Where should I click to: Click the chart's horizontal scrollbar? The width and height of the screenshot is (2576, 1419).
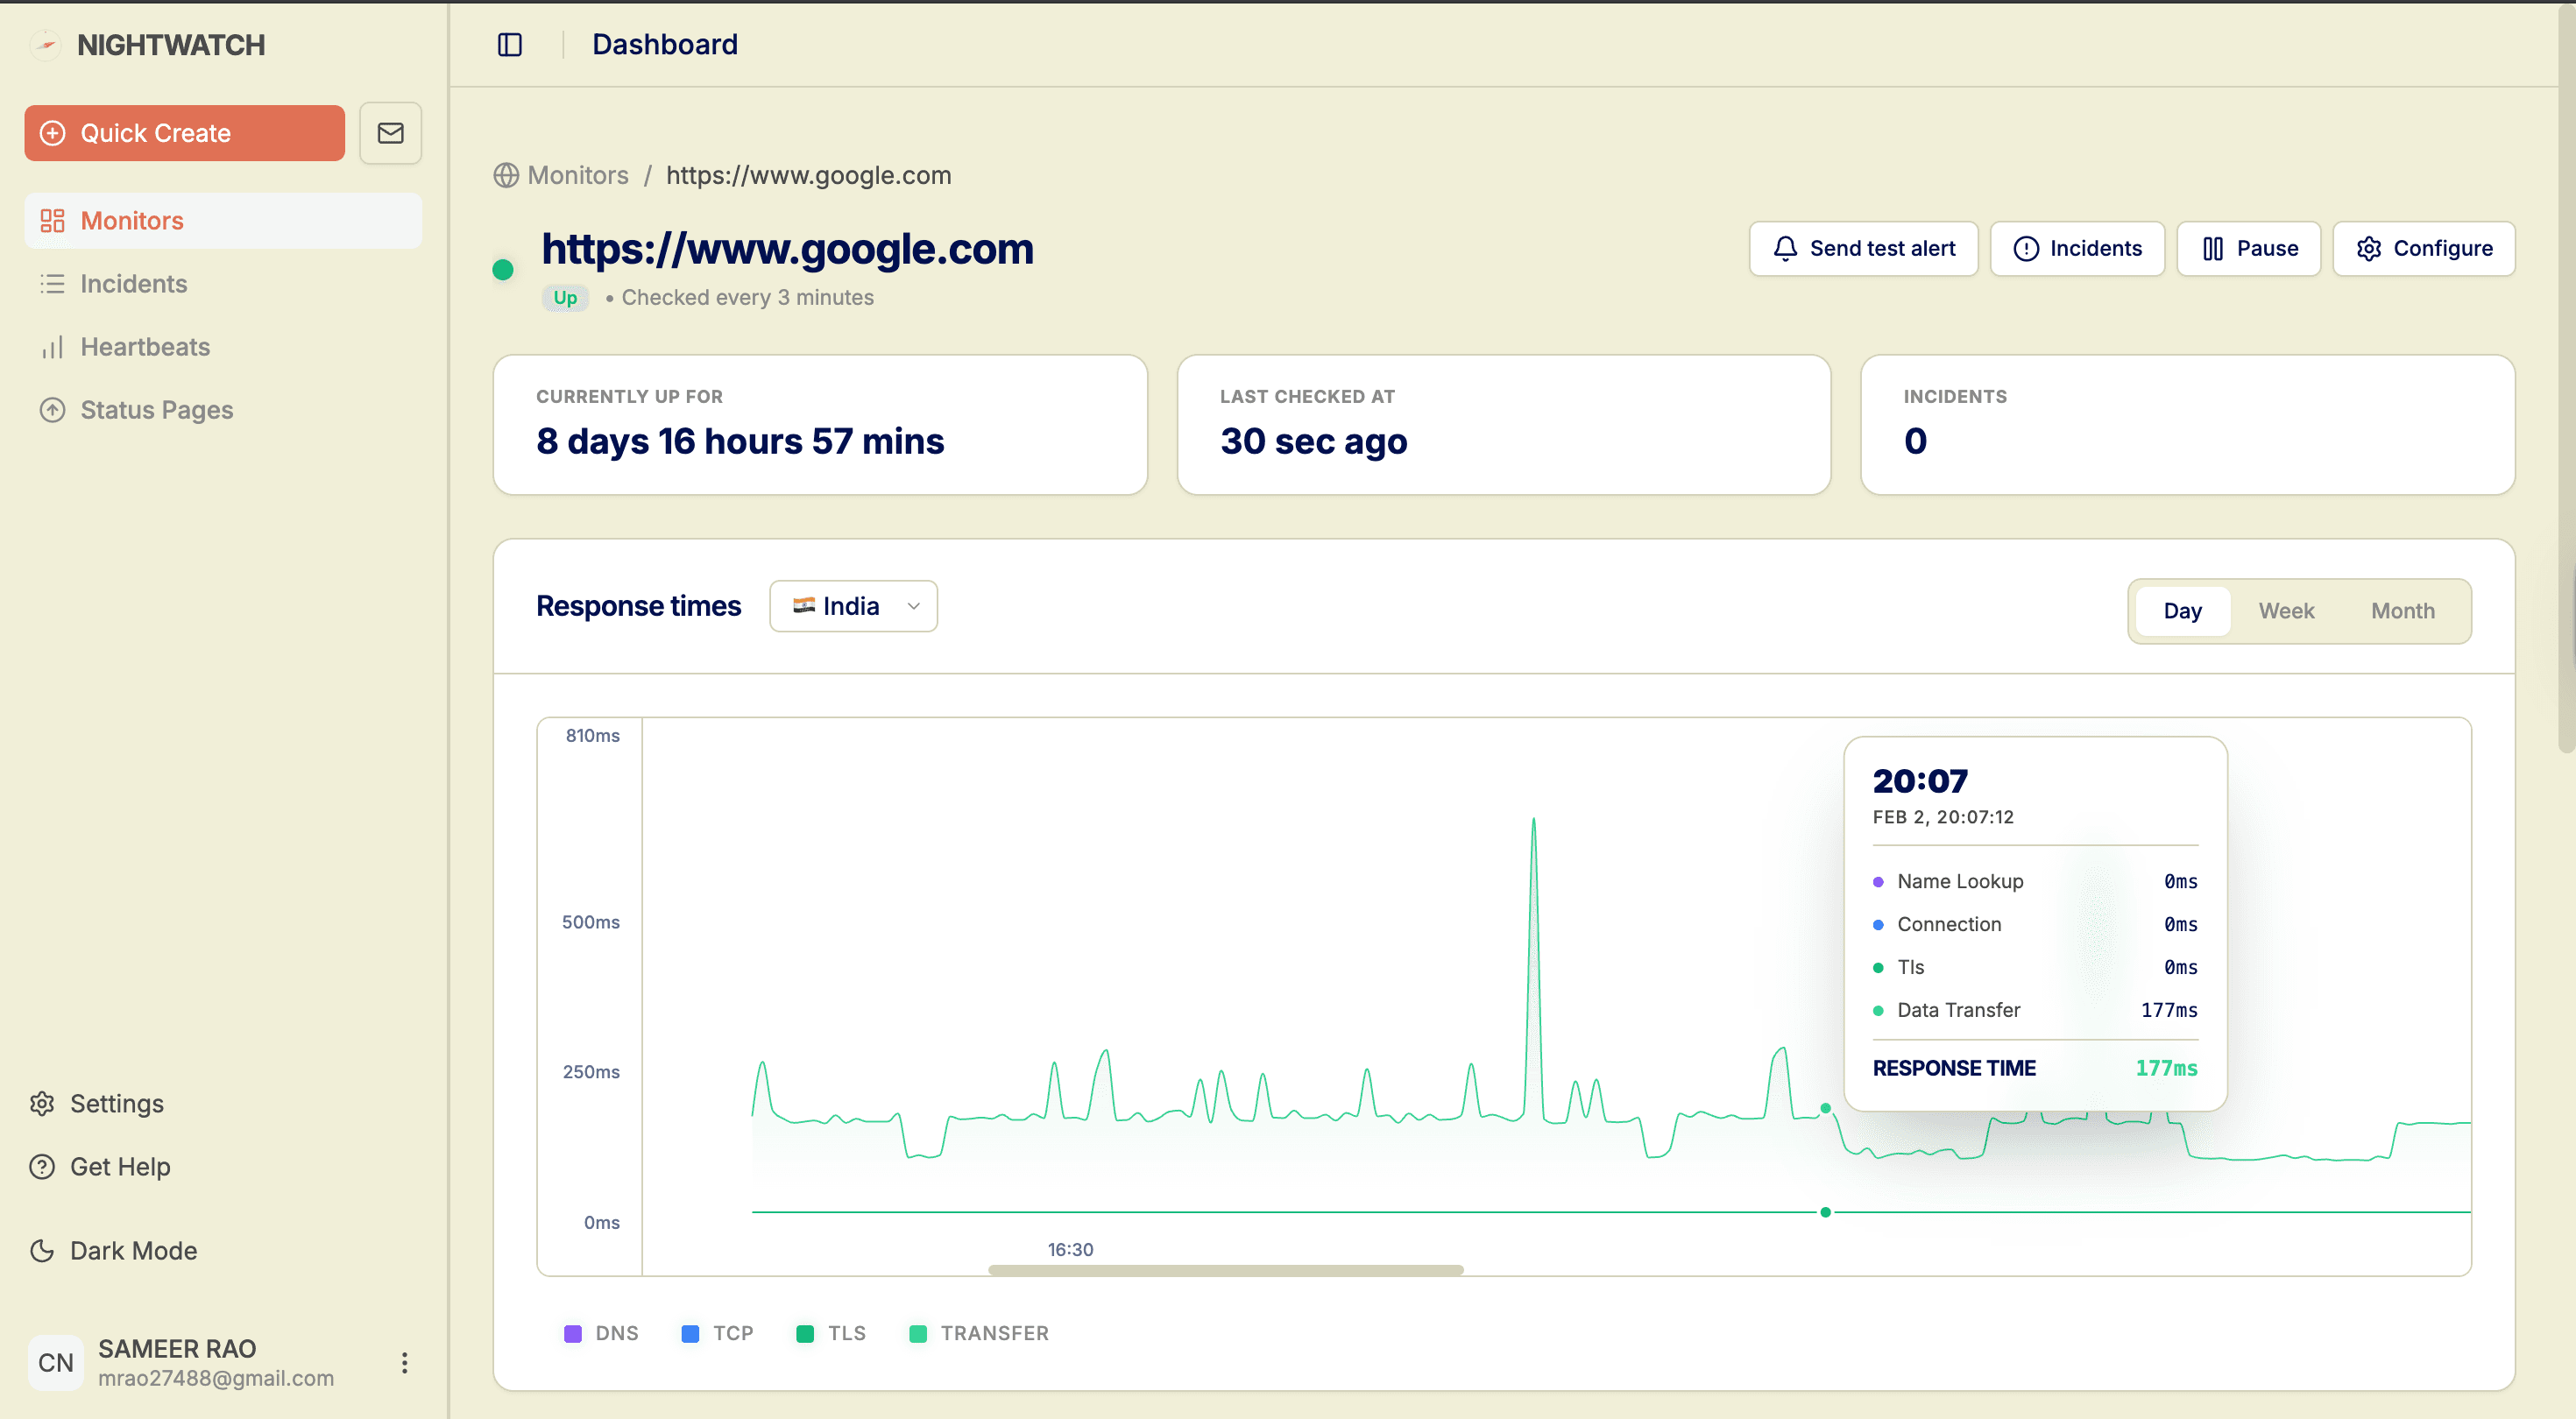(1225, 1270)
